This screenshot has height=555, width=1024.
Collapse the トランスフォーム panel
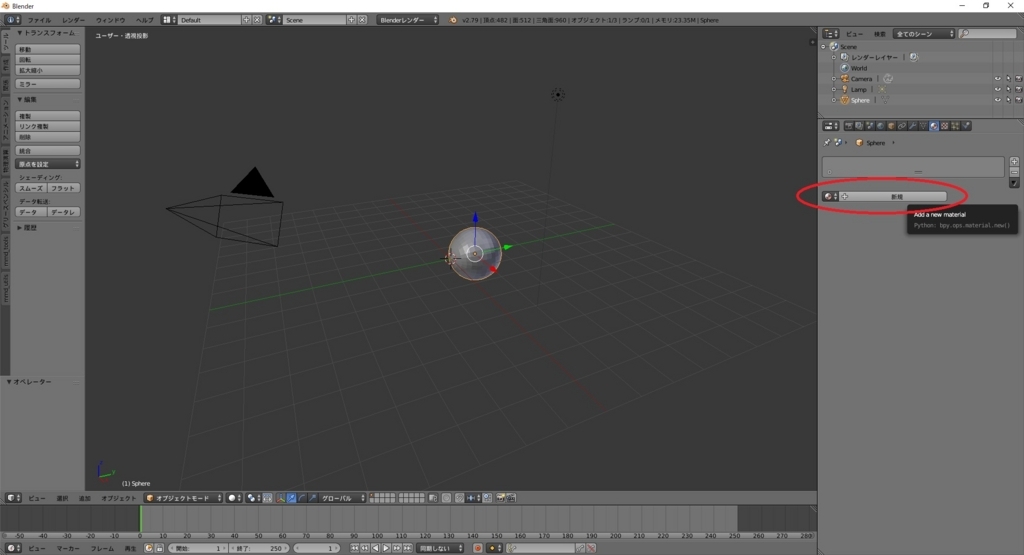[x=46, y=33]
